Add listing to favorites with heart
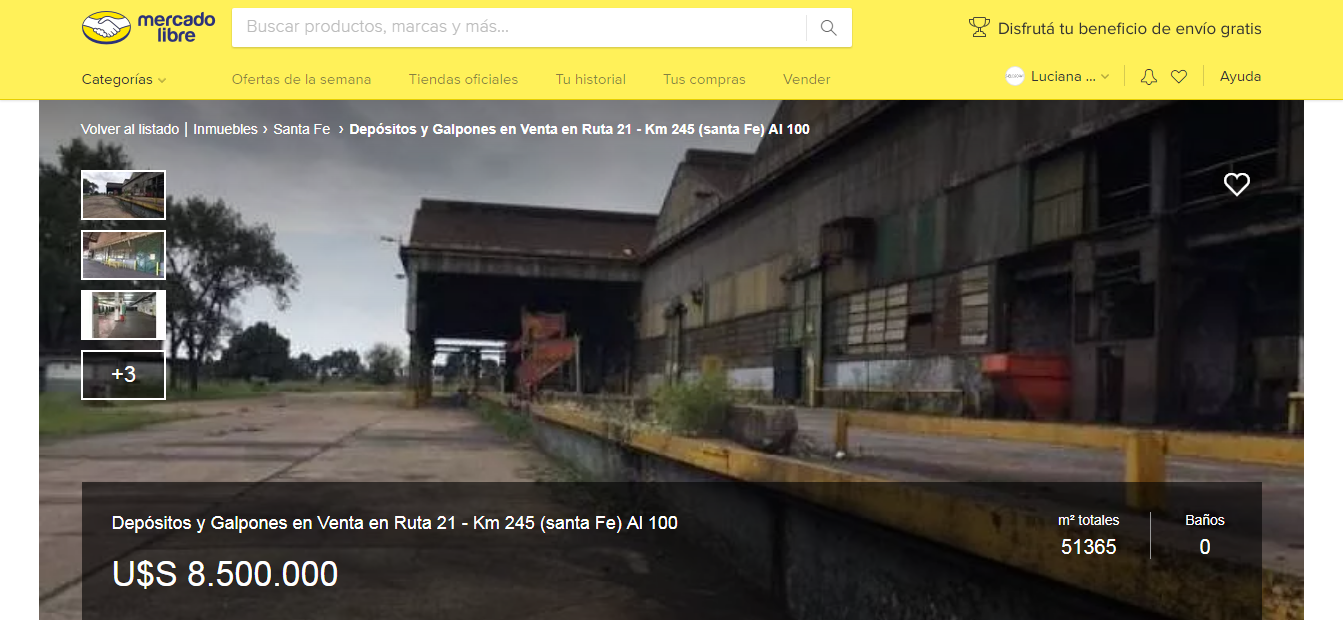 [1237, 184]
